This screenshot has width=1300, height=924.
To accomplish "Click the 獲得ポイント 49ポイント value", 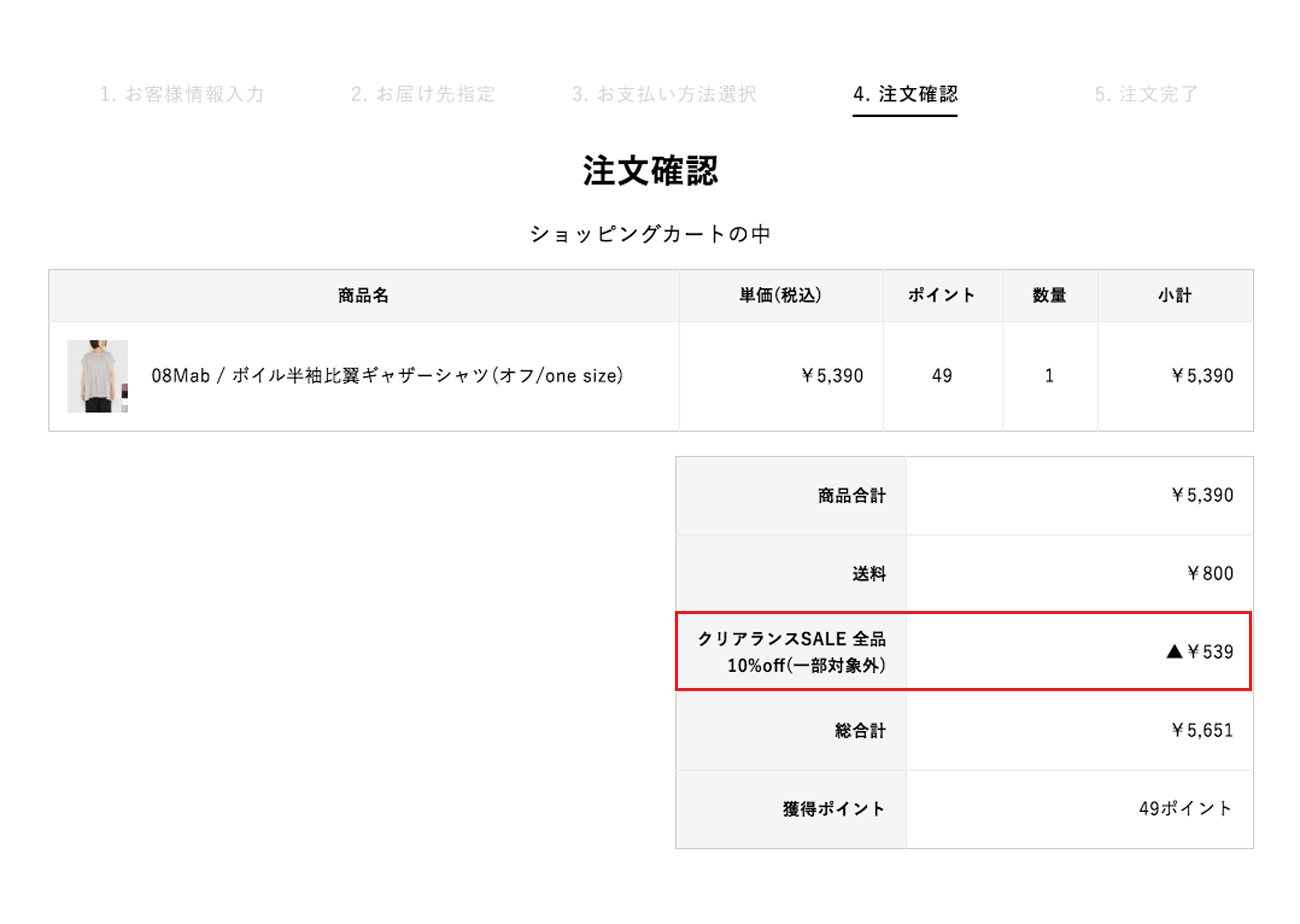I will click(1186, 809).
